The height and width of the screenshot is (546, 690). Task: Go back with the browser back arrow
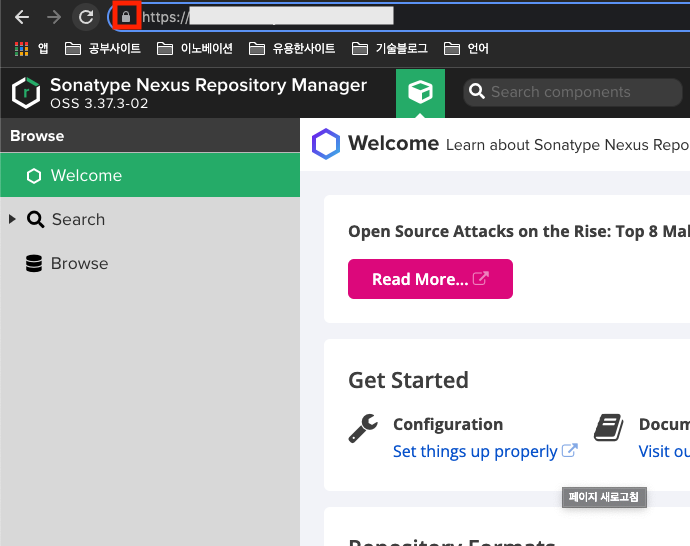22,17
